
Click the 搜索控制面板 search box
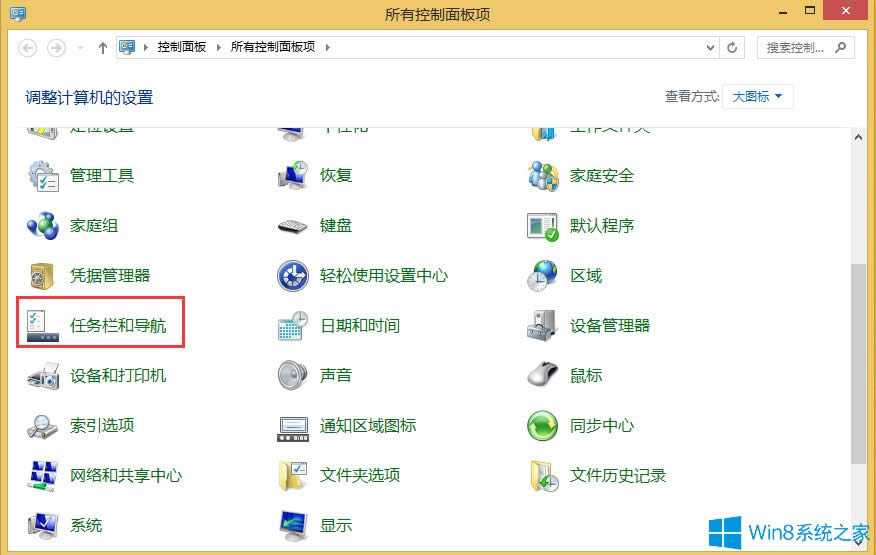(795, 47)
